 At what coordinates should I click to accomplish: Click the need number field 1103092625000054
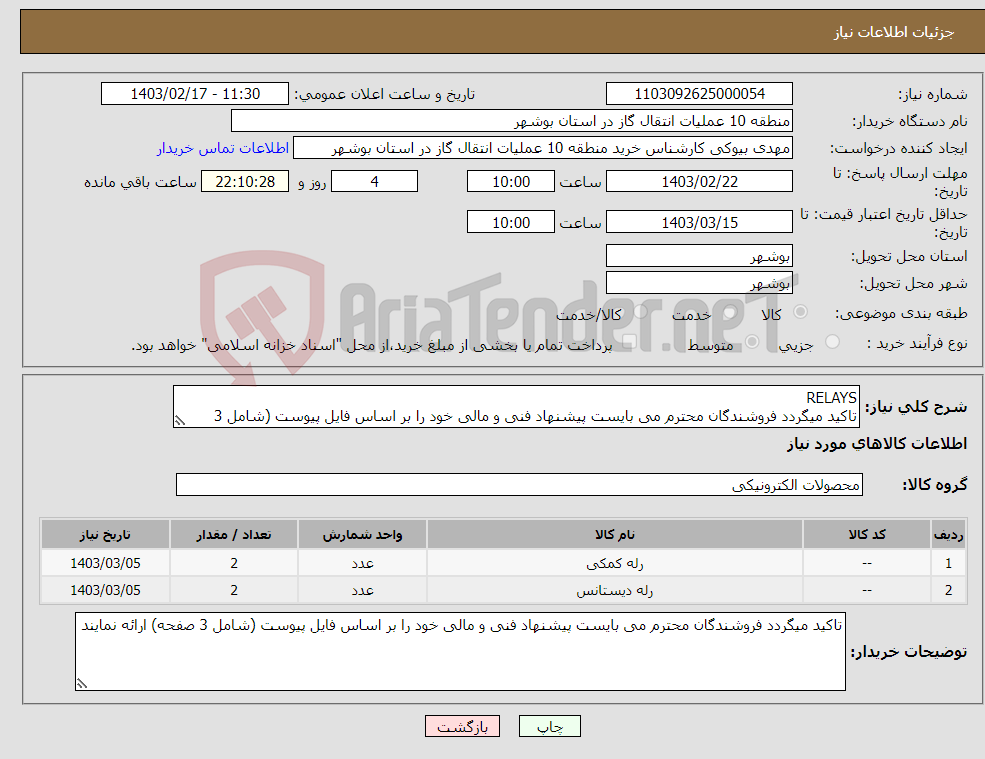pyautogui.click(x=699, y=94)
